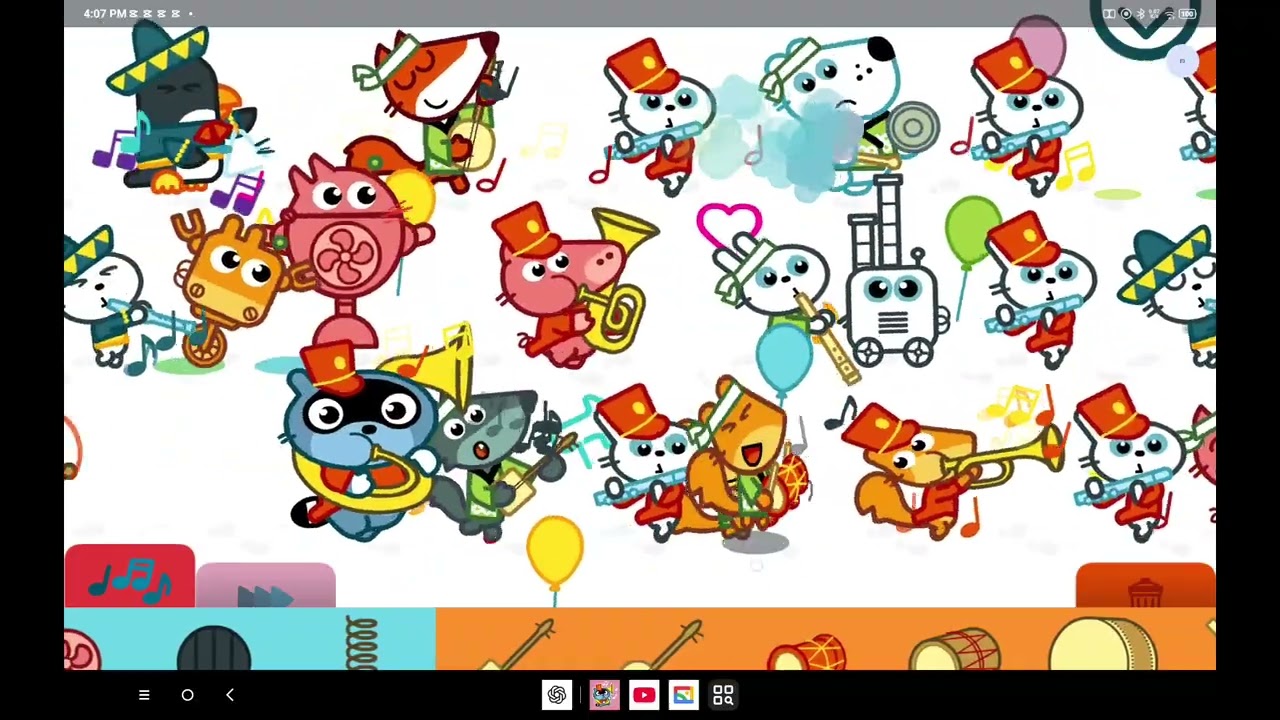
Task: Pick the large yellow bass drum
Action: pos(1103,645)
